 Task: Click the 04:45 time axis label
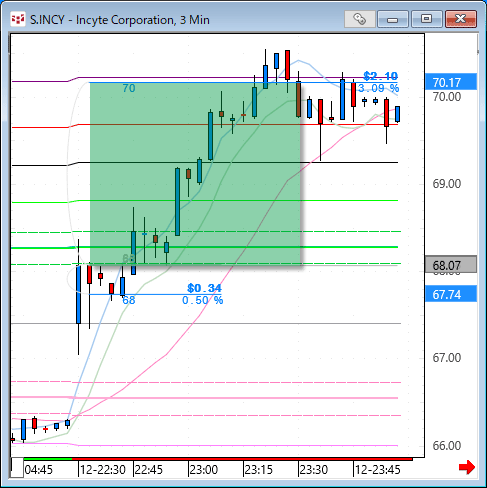(x=39, y=470)
